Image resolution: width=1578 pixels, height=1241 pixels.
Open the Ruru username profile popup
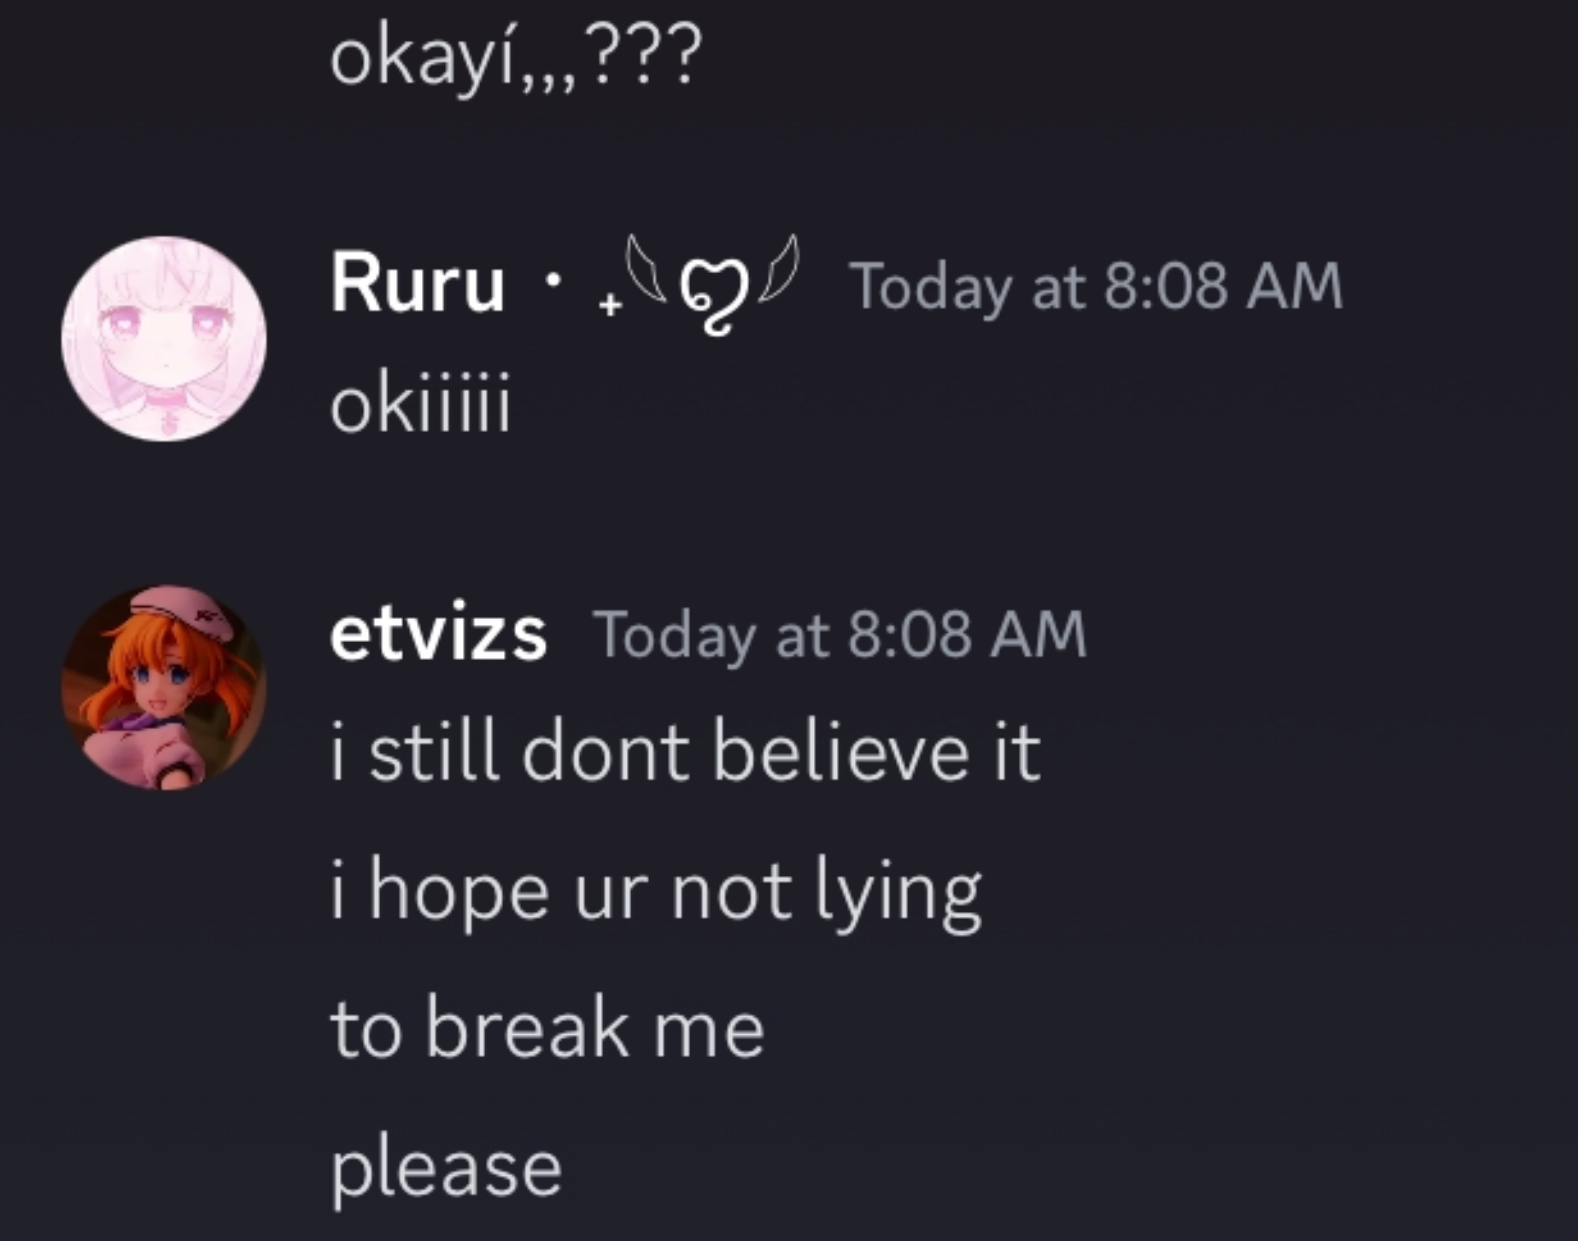[x=417, y=285]
